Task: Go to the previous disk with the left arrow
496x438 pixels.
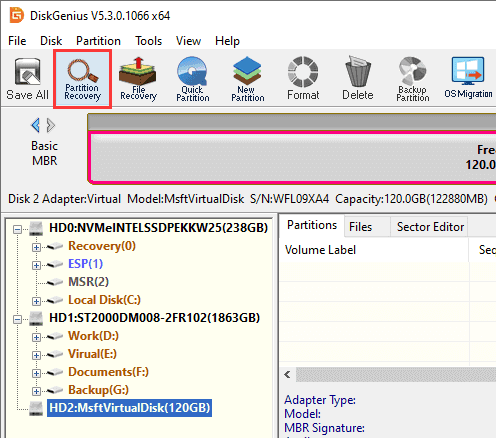Action: [35, 125]
